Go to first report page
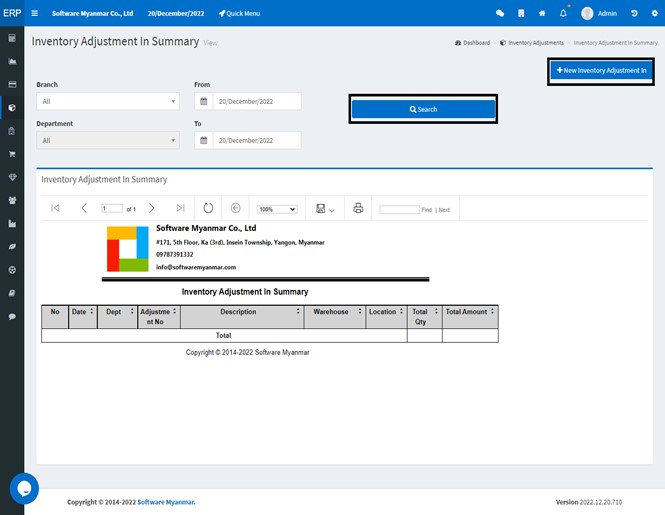 (55, 208)
